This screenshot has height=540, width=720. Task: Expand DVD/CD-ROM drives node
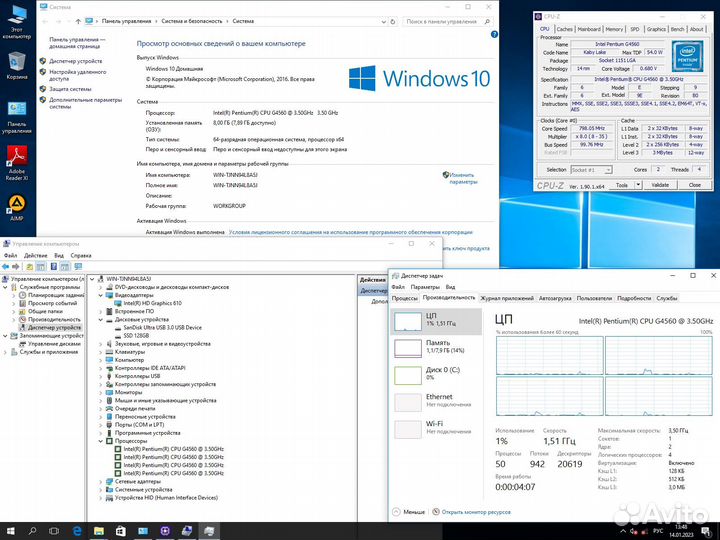(101, 287)
